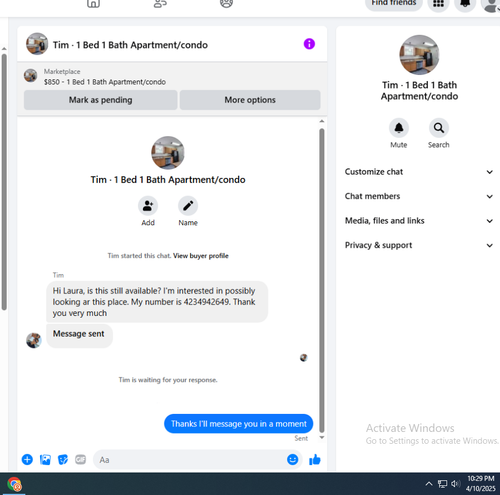Screen dimensions: 500x495
Task: Click Find friends button
Action: pos(394,3)
